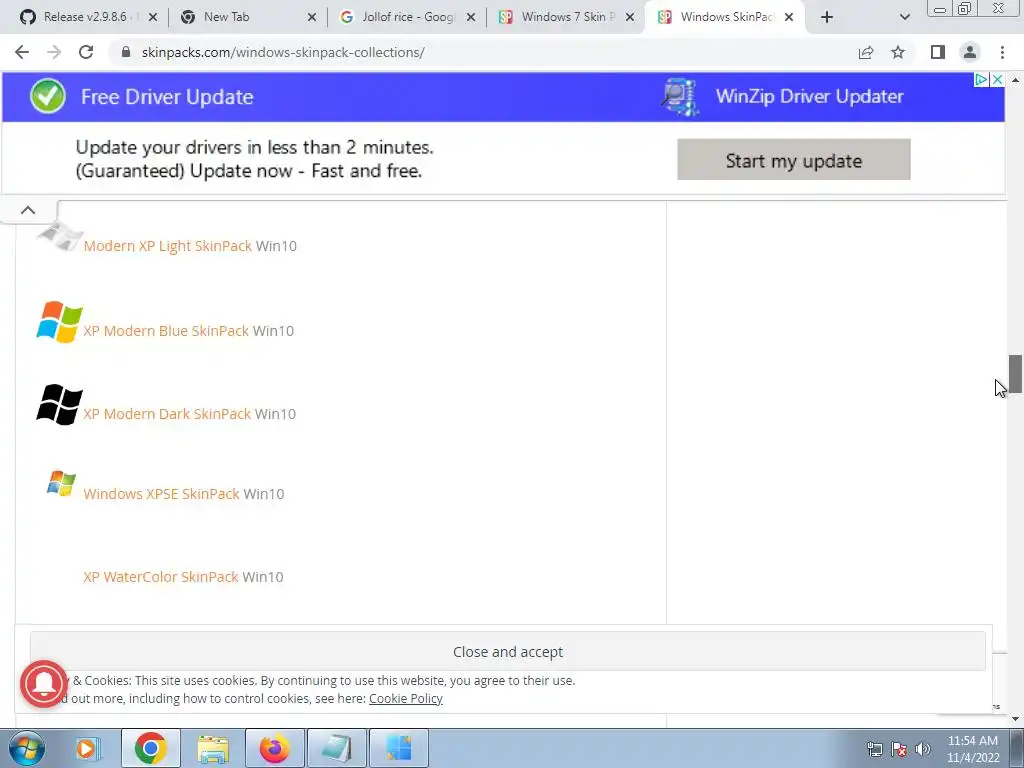This screenshot has width=1024, height=768.
Task: Open the Chrome side panel
Action: pyautogui.click(x=938, y=52)
